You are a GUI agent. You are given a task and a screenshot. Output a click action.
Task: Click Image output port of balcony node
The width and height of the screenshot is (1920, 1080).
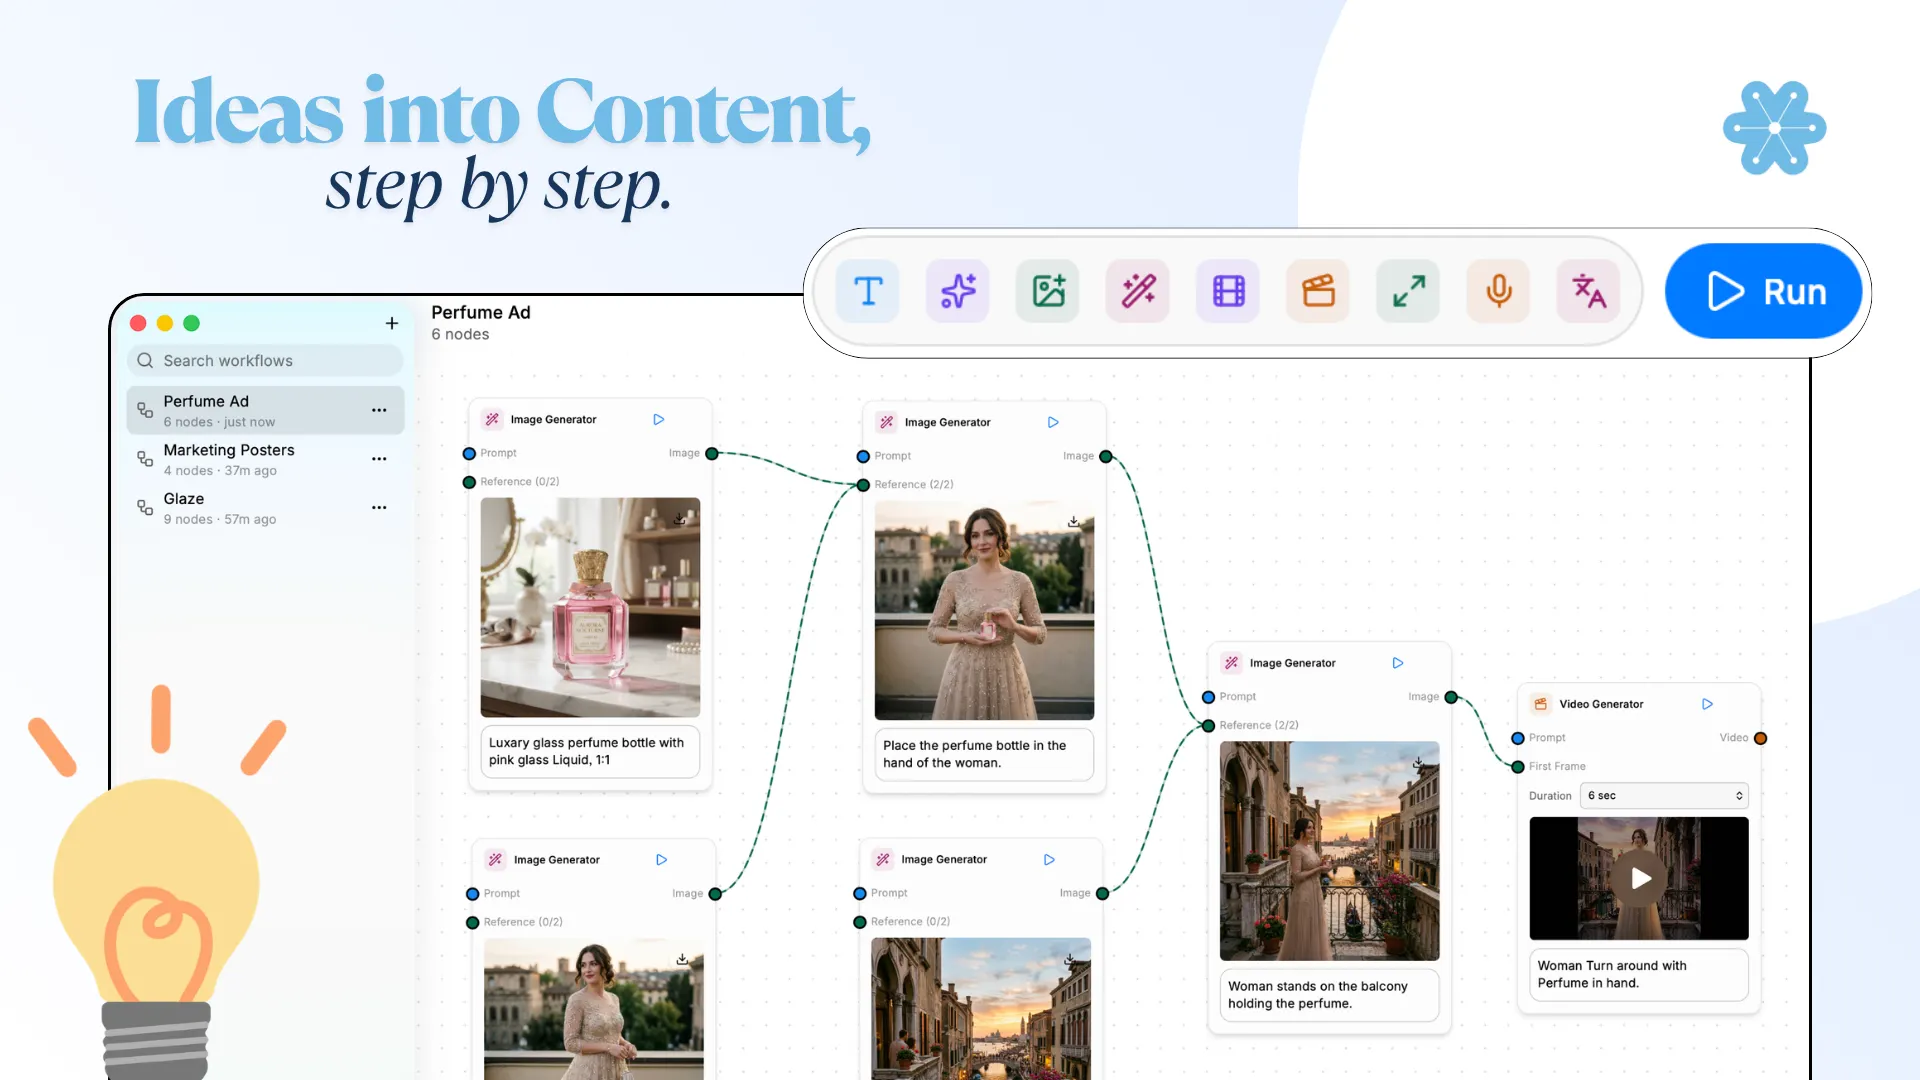pyautogui.click(x=1451, y=698)
